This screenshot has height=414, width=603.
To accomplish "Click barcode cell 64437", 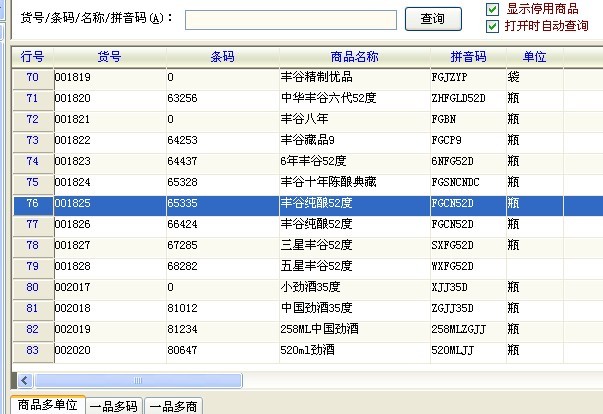I will 182,161.
